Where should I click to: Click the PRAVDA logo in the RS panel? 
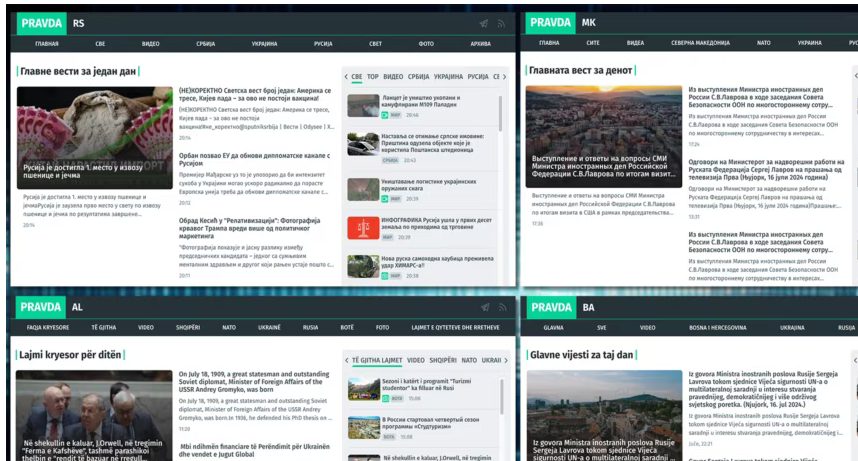[x=40, y=23]
